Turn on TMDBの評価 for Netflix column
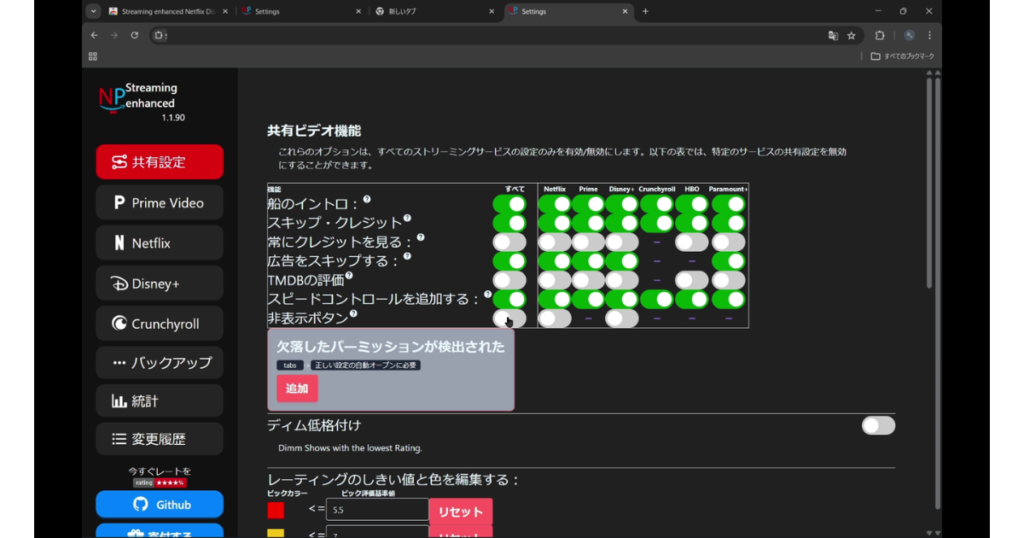 (x=554, y=280)
